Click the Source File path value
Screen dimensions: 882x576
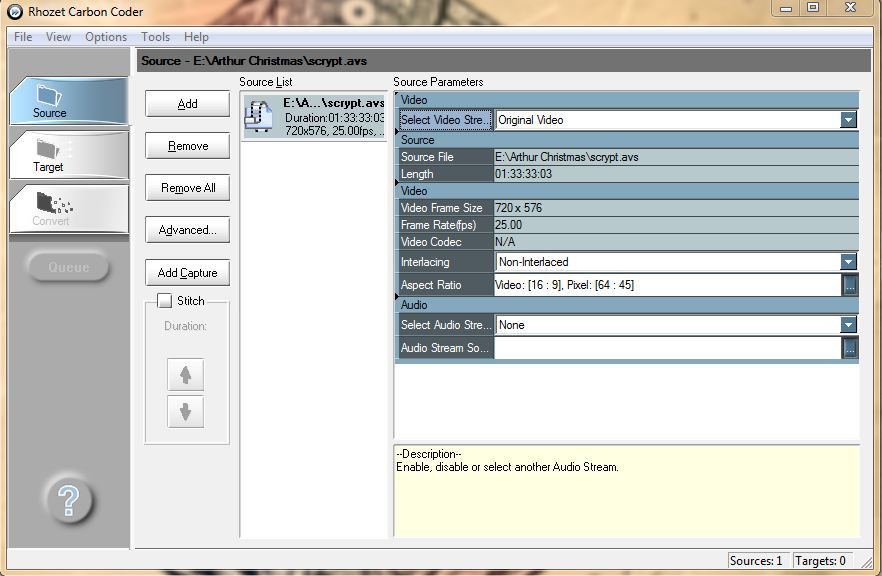tap(676, 157)
